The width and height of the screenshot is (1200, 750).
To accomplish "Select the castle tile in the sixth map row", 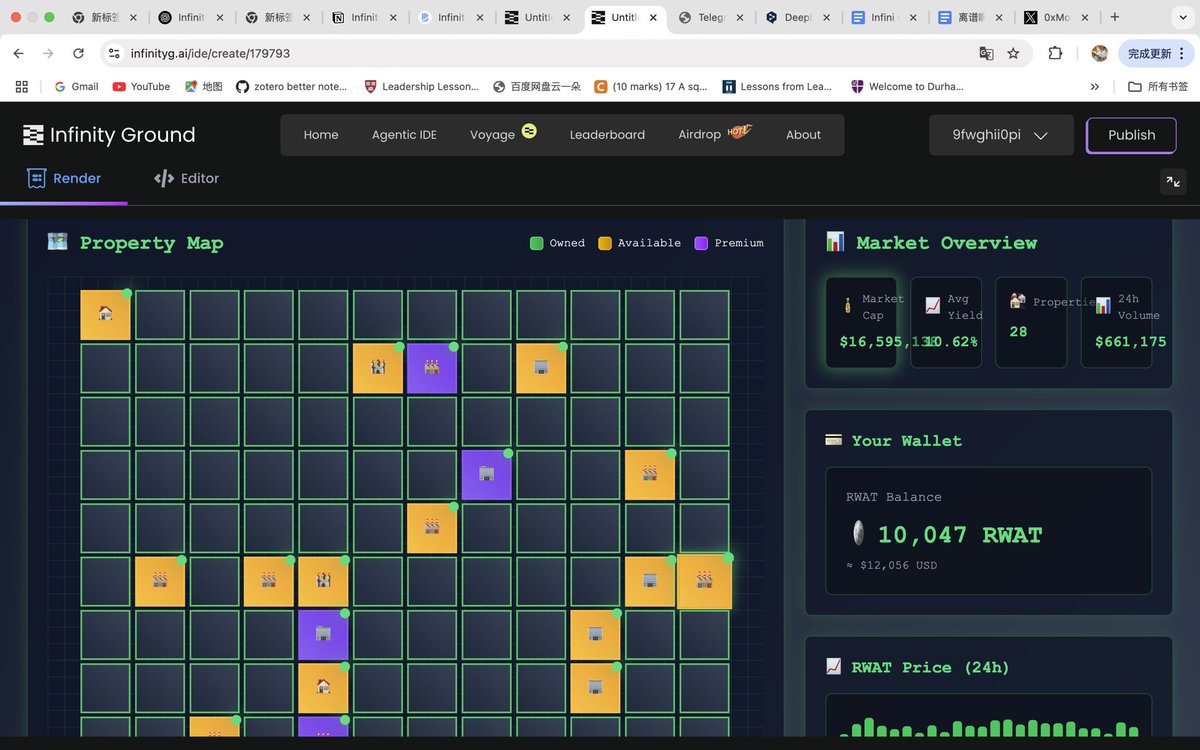I will (323, 582).
